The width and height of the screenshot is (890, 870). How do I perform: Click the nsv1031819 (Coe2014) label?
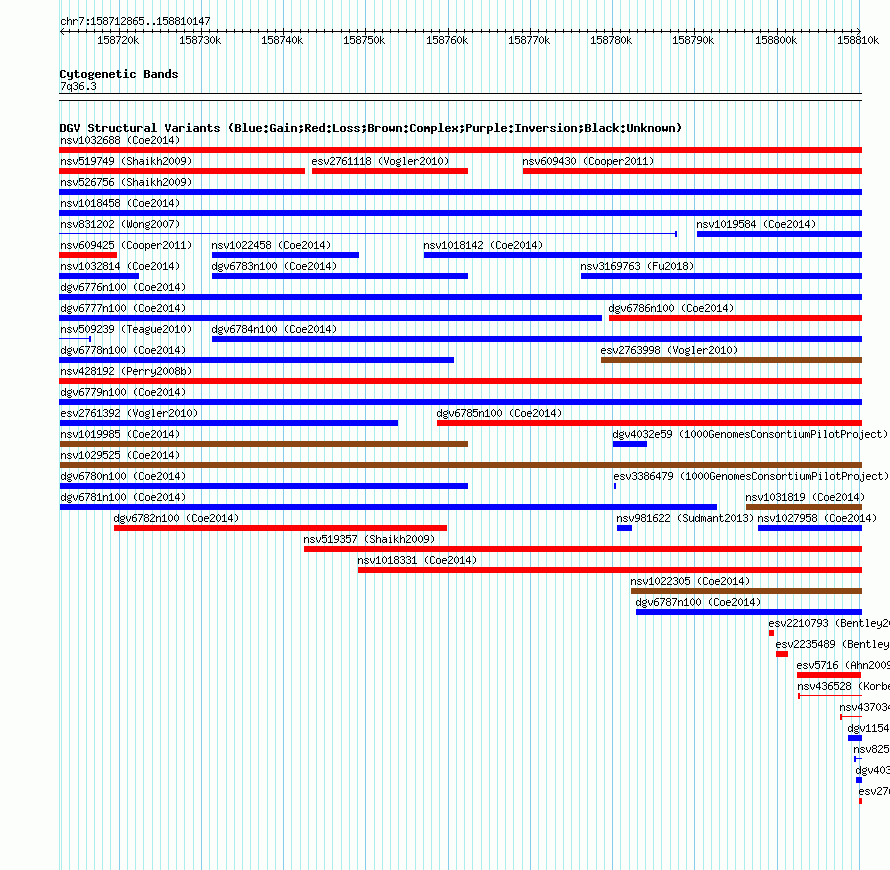[x=805, y=497]
